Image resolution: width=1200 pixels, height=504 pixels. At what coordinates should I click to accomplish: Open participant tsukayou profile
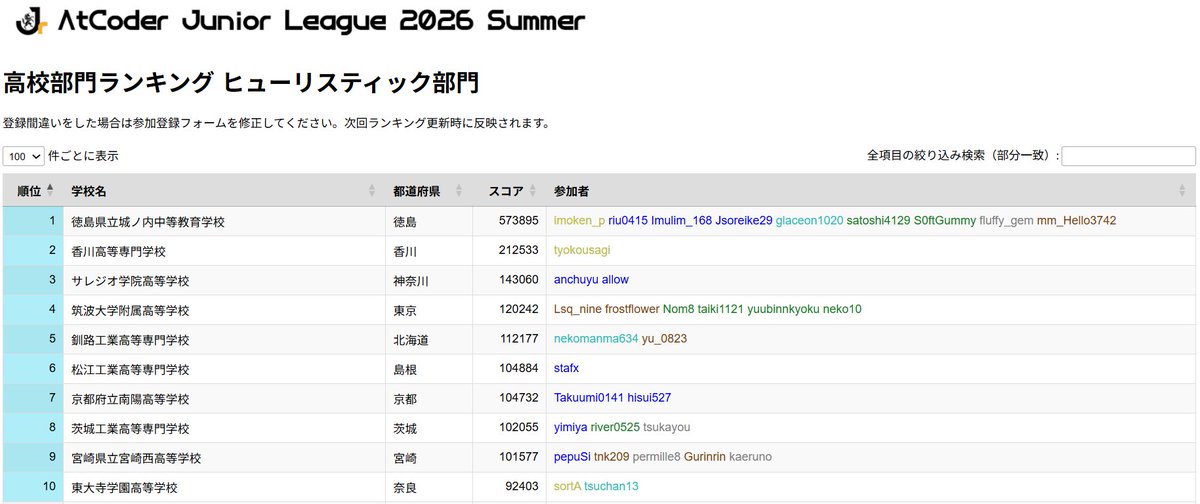pos(667,428)
